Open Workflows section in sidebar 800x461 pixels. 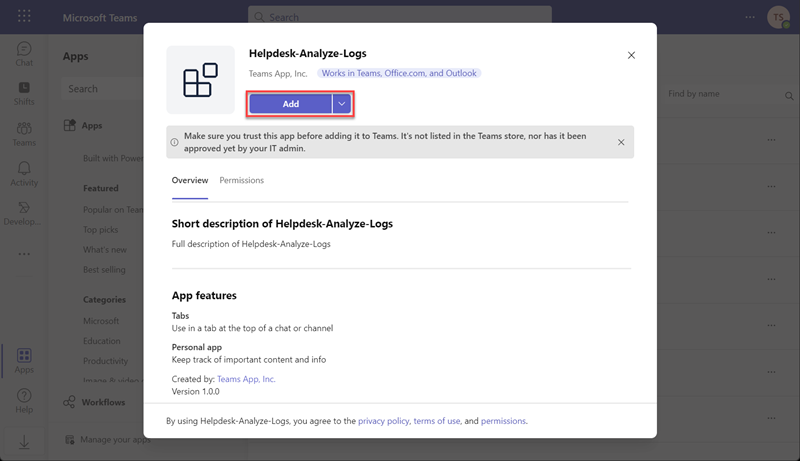(x=94, y=402)
